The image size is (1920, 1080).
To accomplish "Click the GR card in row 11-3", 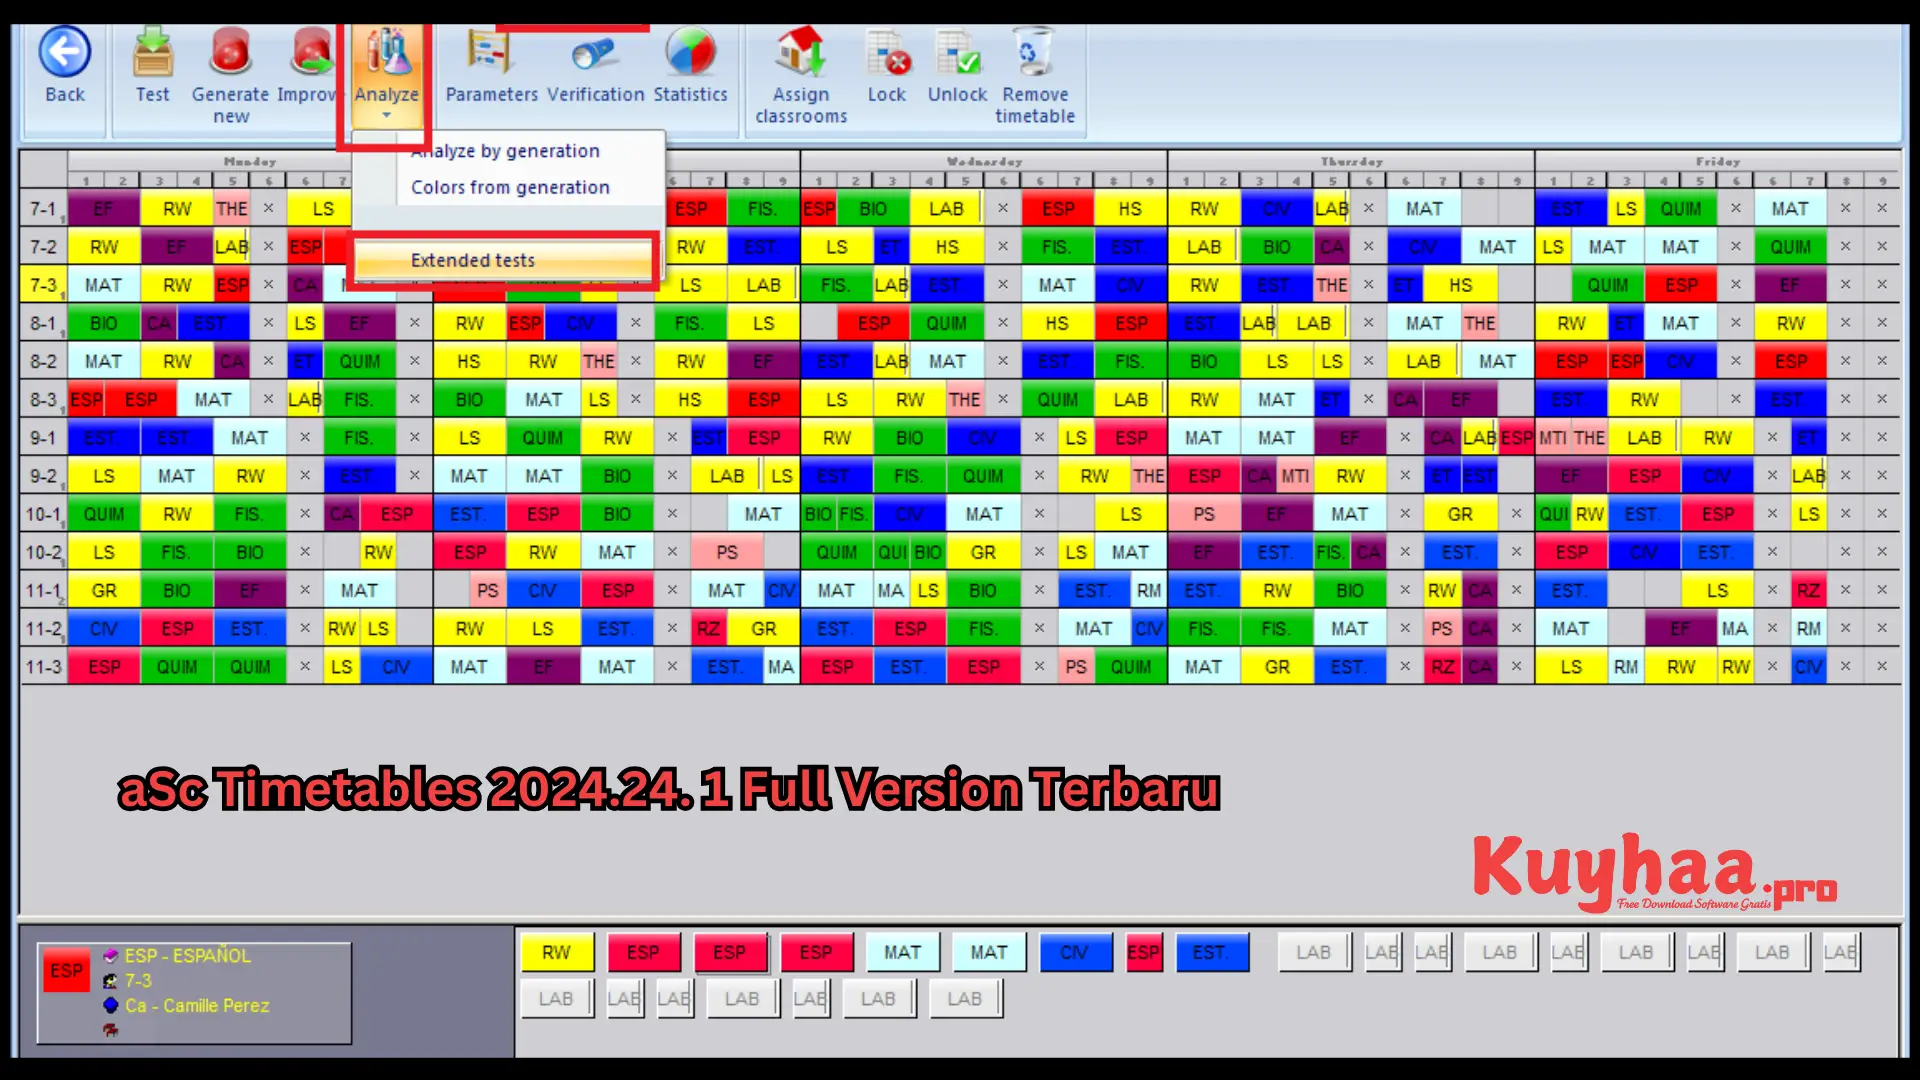I will coord(1277,666).
